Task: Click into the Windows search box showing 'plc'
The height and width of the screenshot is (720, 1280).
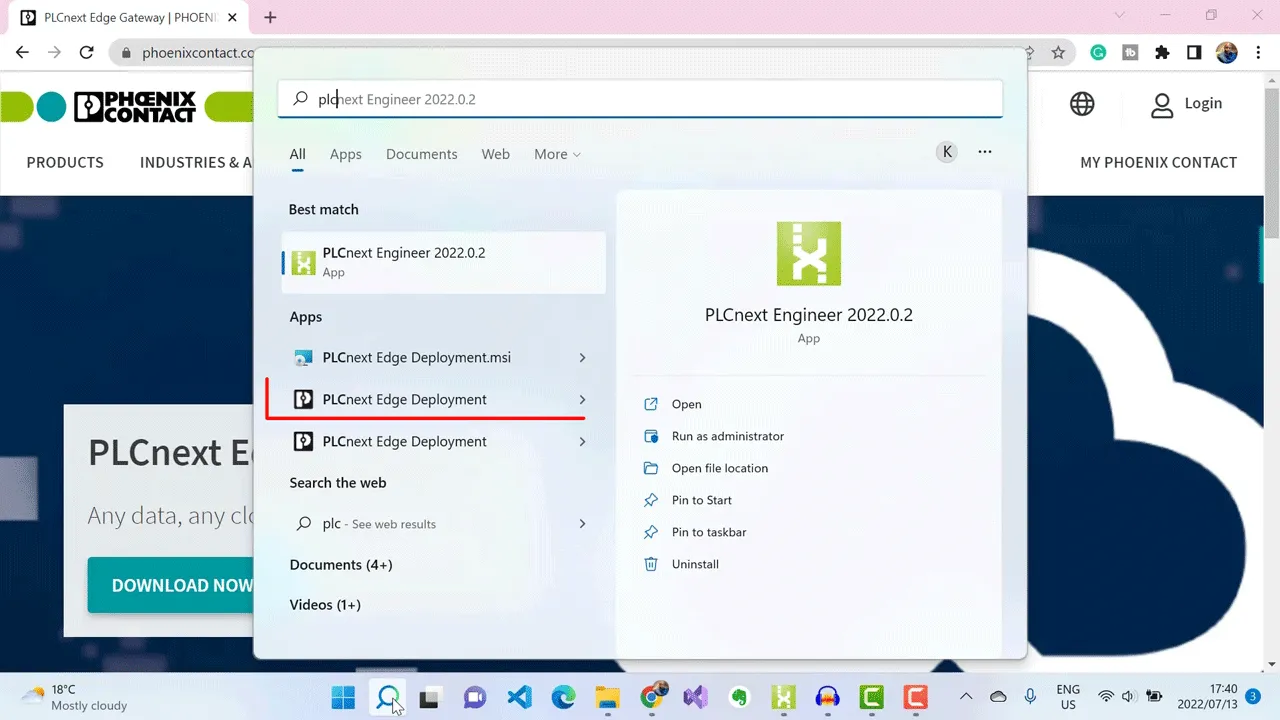Action: click(x=640, y=99)
